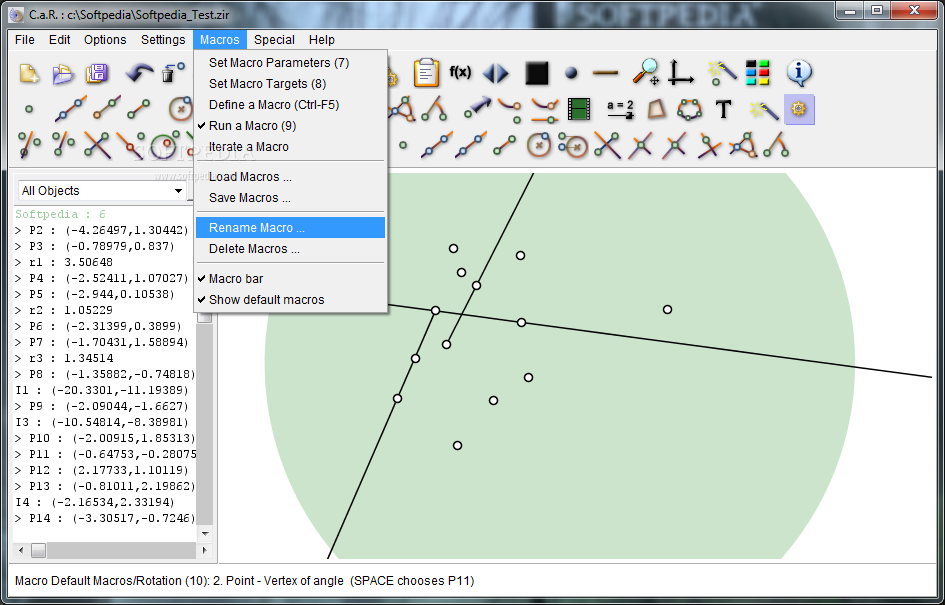Open the Edit menu
945x605 pixels.
60,40
